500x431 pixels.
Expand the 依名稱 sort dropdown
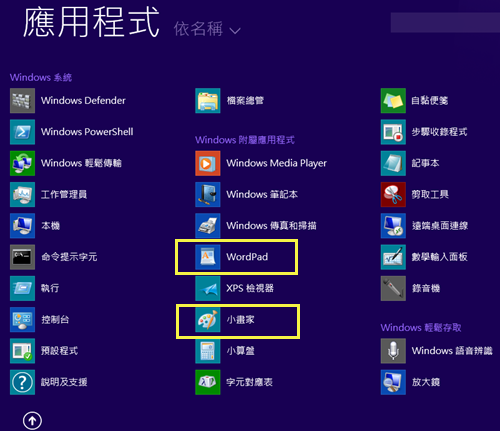click(x=207, y=29)
